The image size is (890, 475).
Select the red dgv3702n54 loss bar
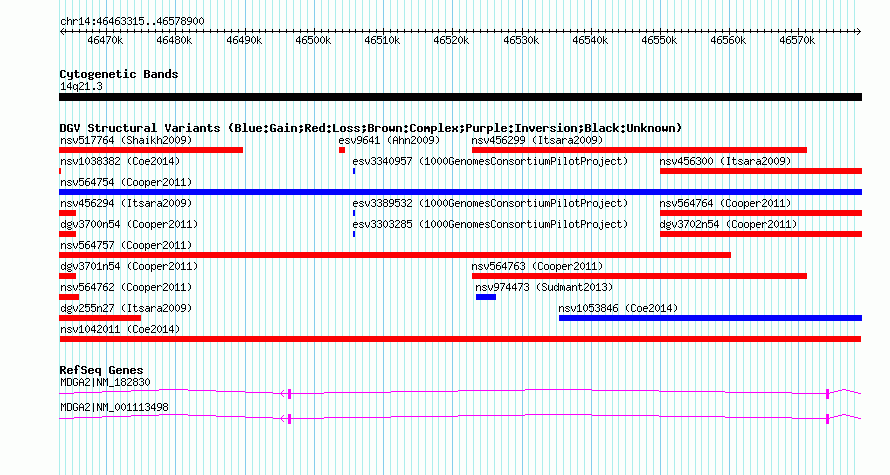pyautogui.click(x=761, y=234)
